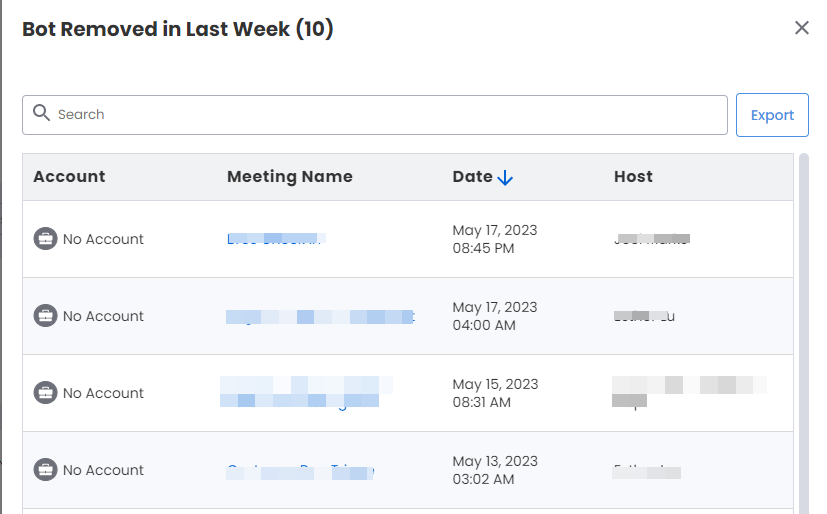Open meeting link dated May 17 08:45 PM
The image size is (827, 514).
[x=276, y=239]
